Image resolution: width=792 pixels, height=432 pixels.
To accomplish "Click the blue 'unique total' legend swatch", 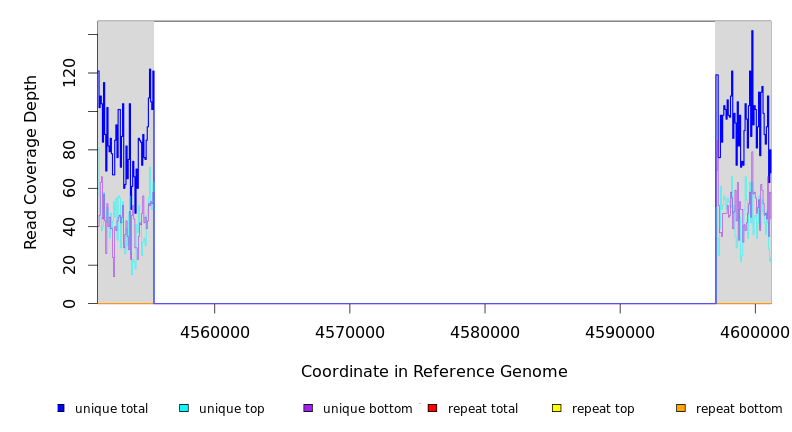I will [61, 408].
